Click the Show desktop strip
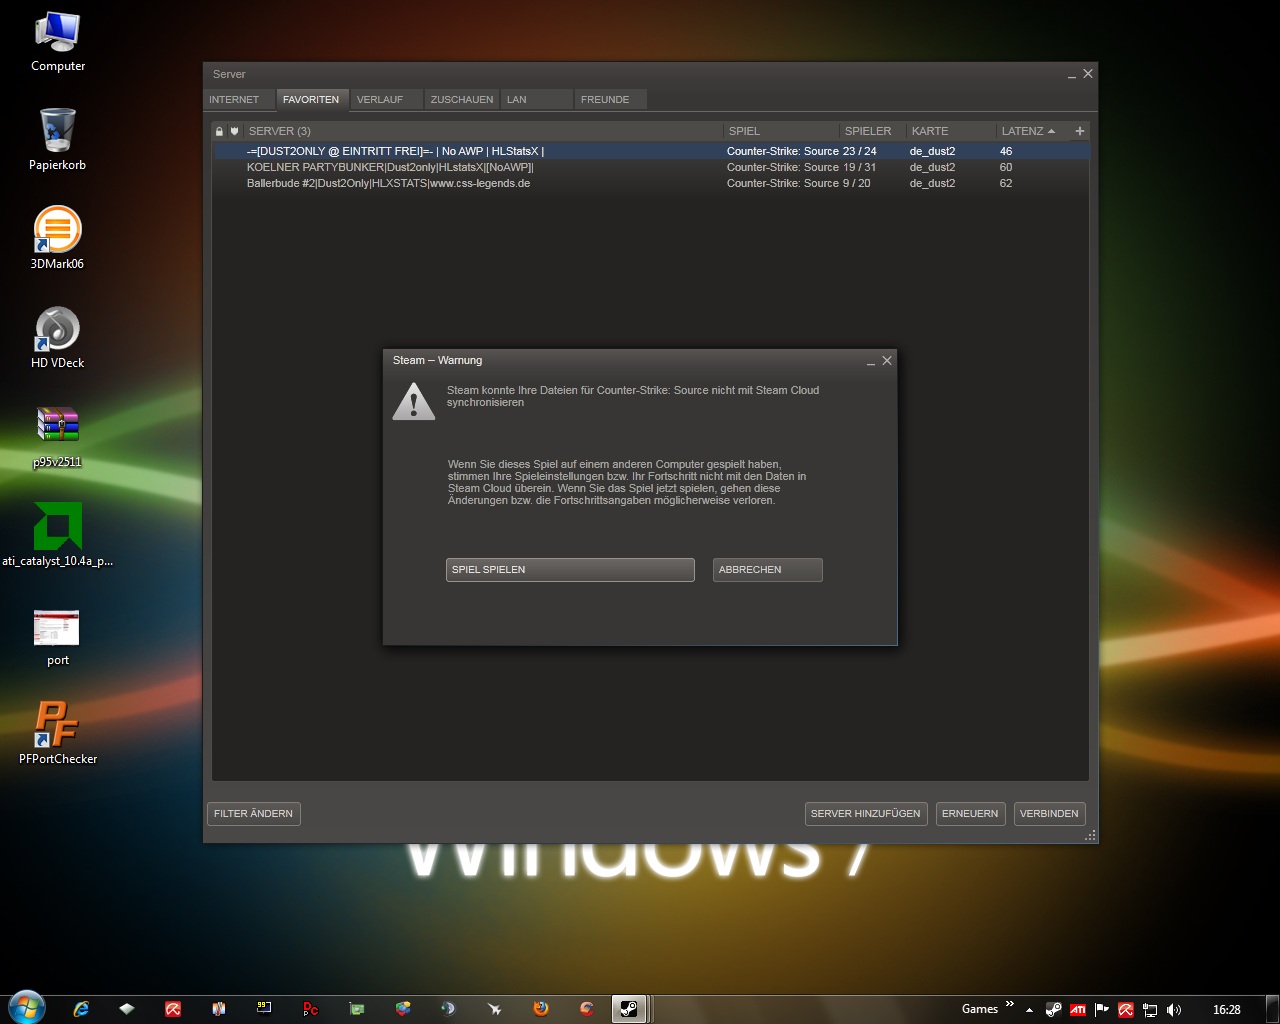 point(1272,1009)
